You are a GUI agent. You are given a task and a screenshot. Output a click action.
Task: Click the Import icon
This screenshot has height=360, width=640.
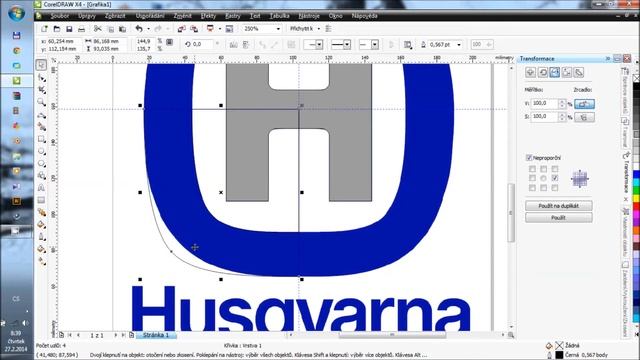(182, 29)
